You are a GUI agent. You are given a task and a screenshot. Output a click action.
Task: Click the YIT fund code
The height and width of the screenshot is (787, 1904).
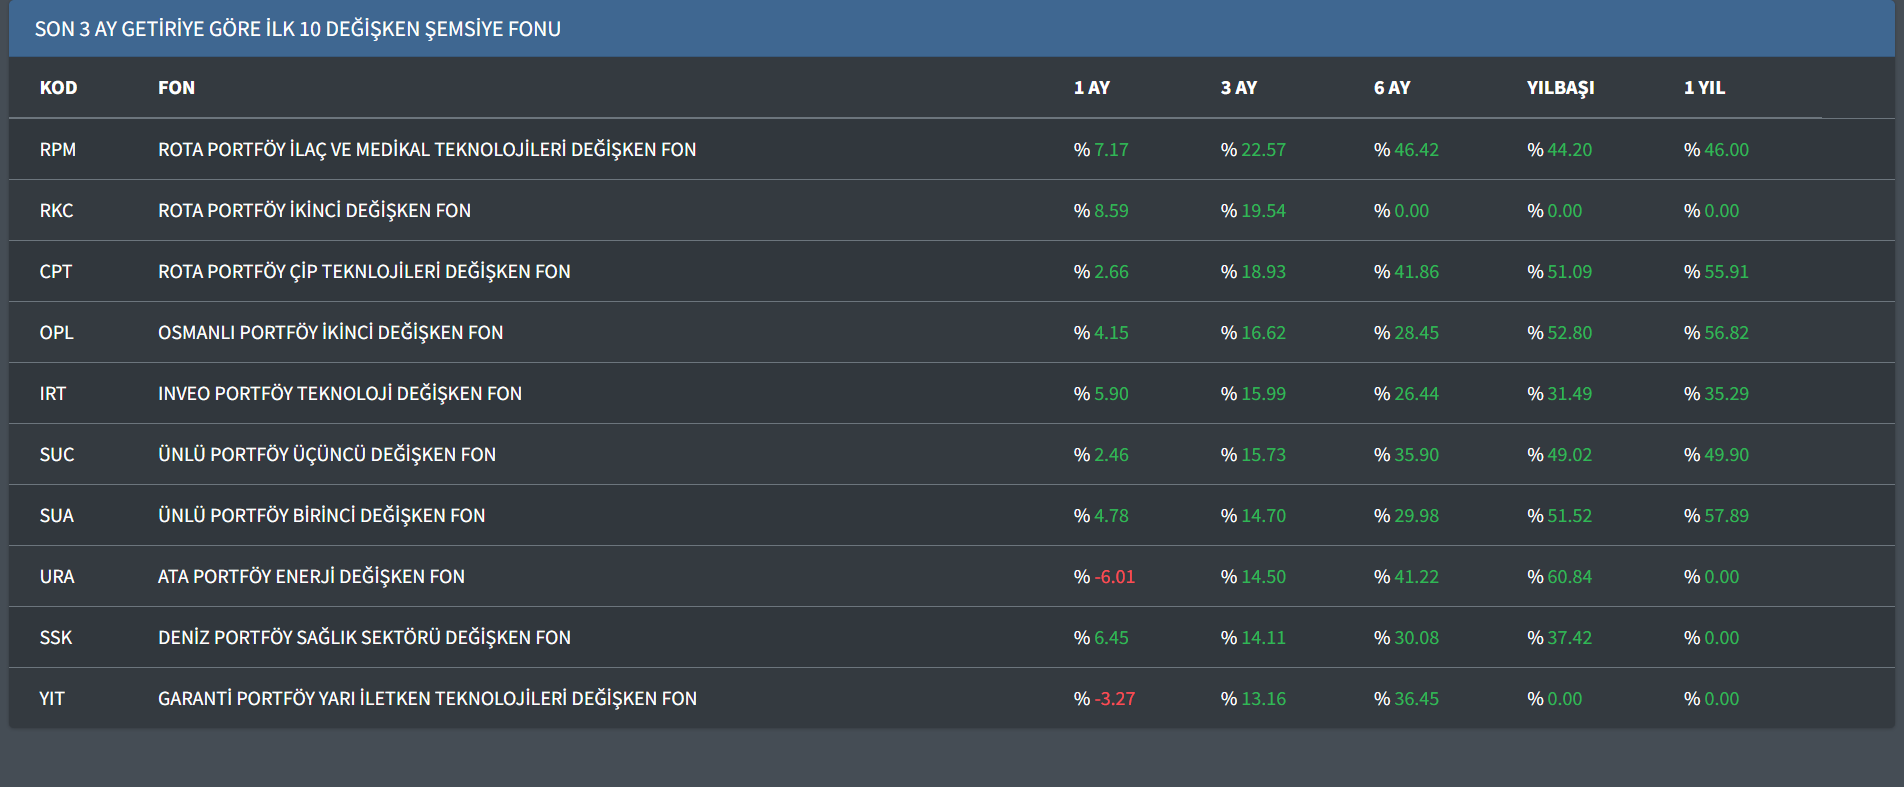point(52,699)
